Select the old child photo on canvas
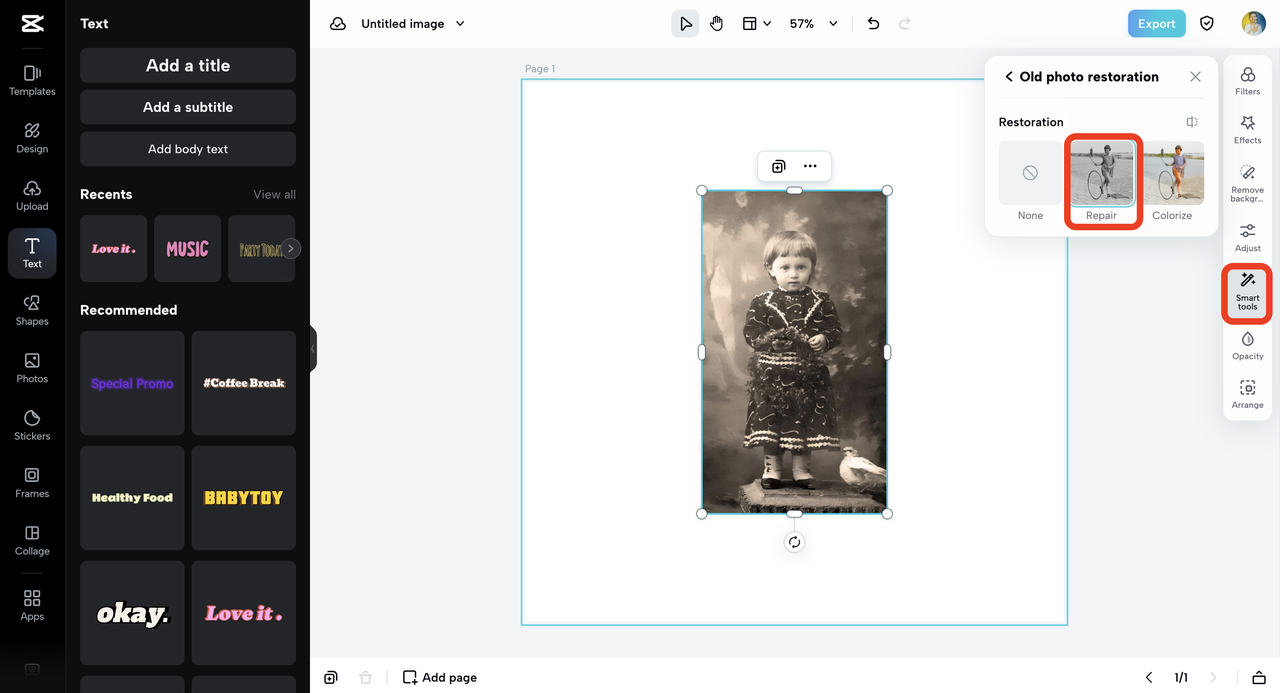Image resolution: width=1280 pixels, height=693 pixels. 794,352
